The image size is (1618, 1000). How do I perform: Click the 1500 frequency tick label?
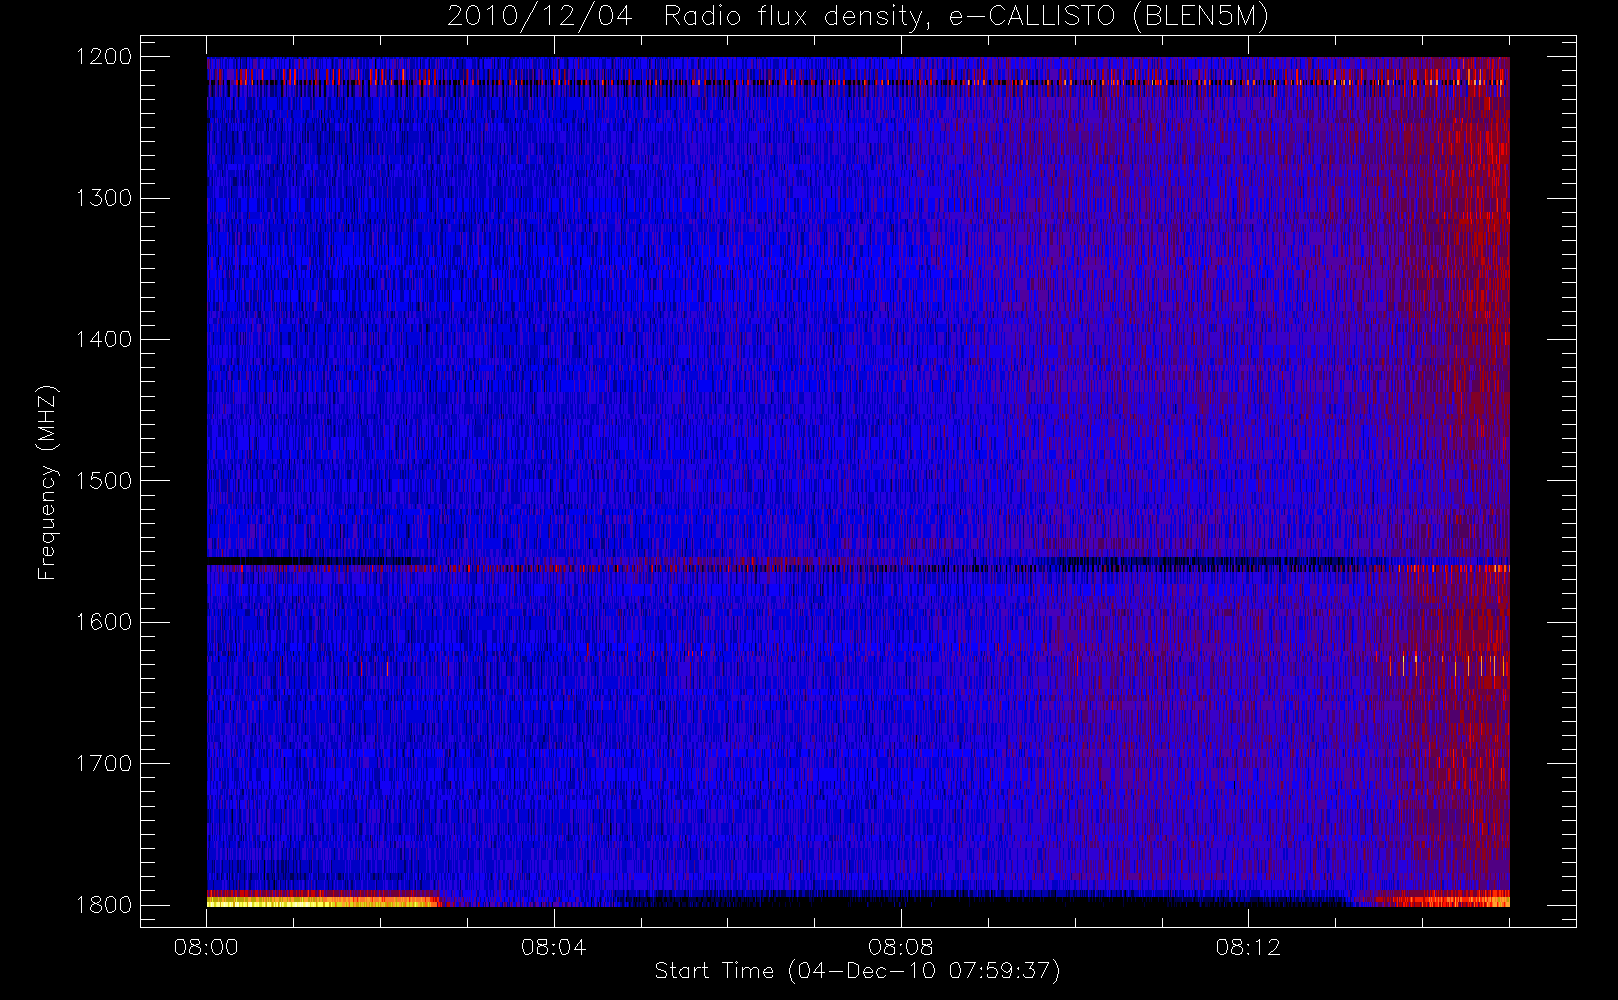(104, 481)
